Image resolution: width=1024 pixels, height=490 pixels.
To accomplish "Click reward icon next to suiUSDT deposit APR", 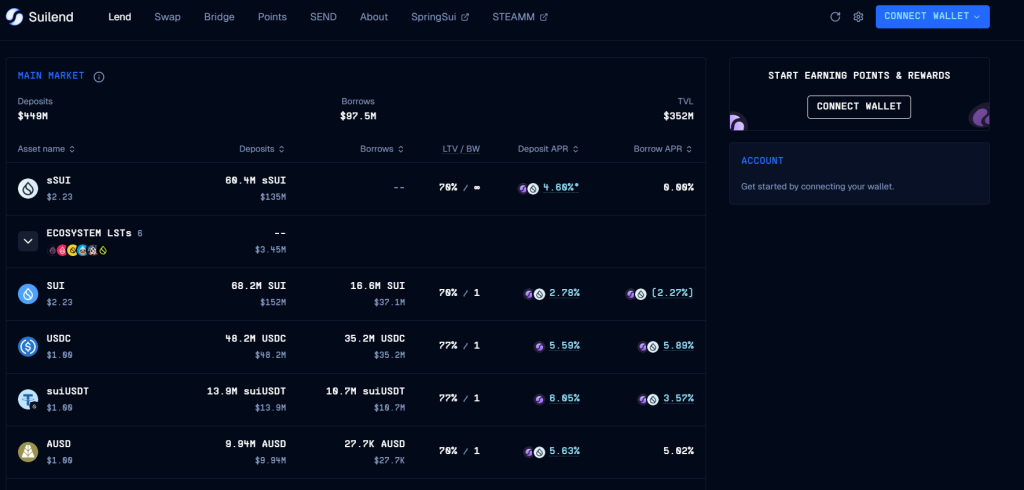I will pos(539,399).
